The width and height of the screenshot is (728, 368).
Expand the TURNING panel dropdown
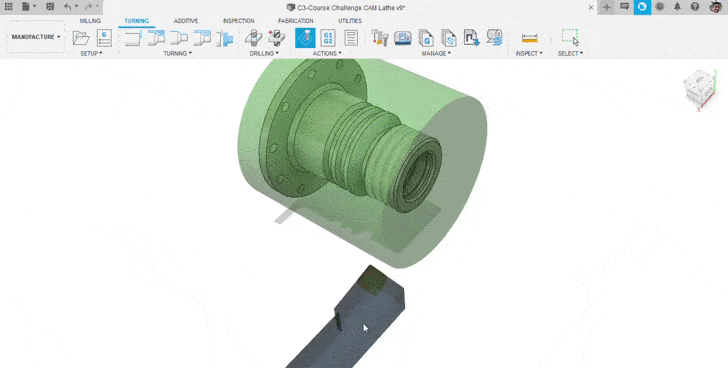coord(177,53)
